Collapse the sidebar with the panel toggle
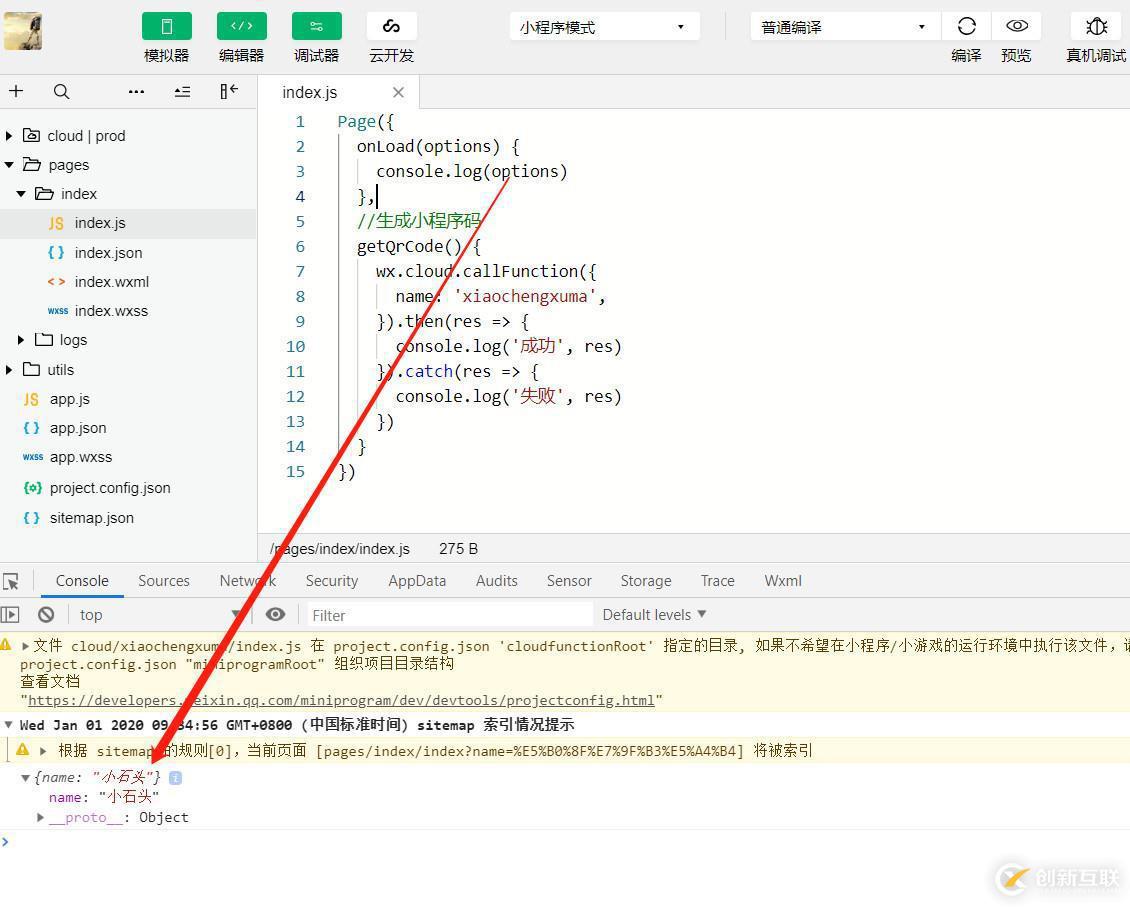This screenshot has width=1130, height=908. coord(228,91)
